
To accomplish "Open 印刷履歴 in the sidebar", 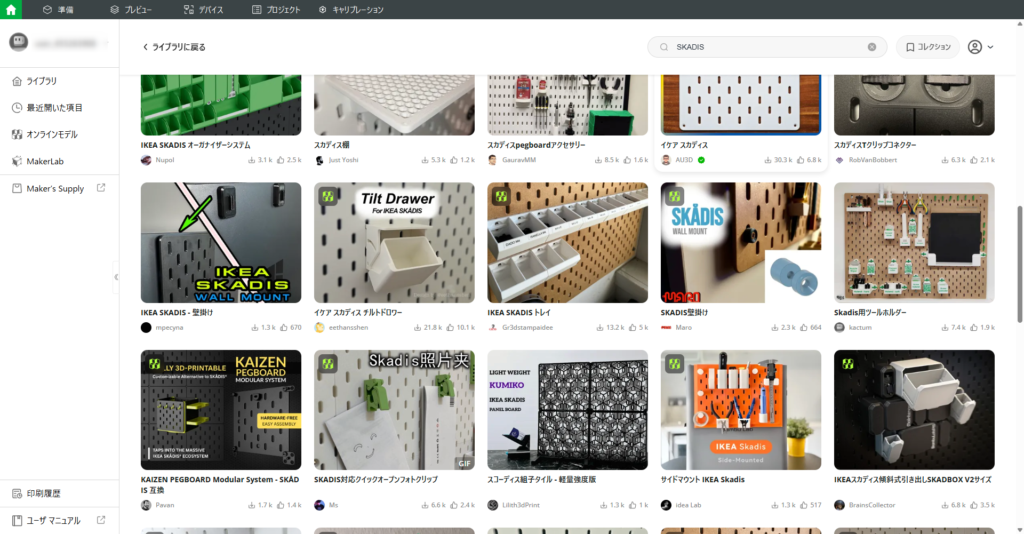I will 43,493.
